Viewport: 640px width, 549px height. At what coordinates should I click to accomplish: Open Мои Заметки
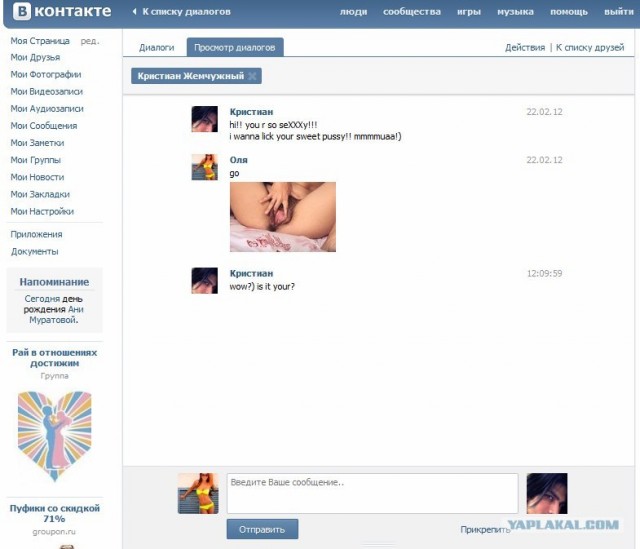tap(37, 143)
